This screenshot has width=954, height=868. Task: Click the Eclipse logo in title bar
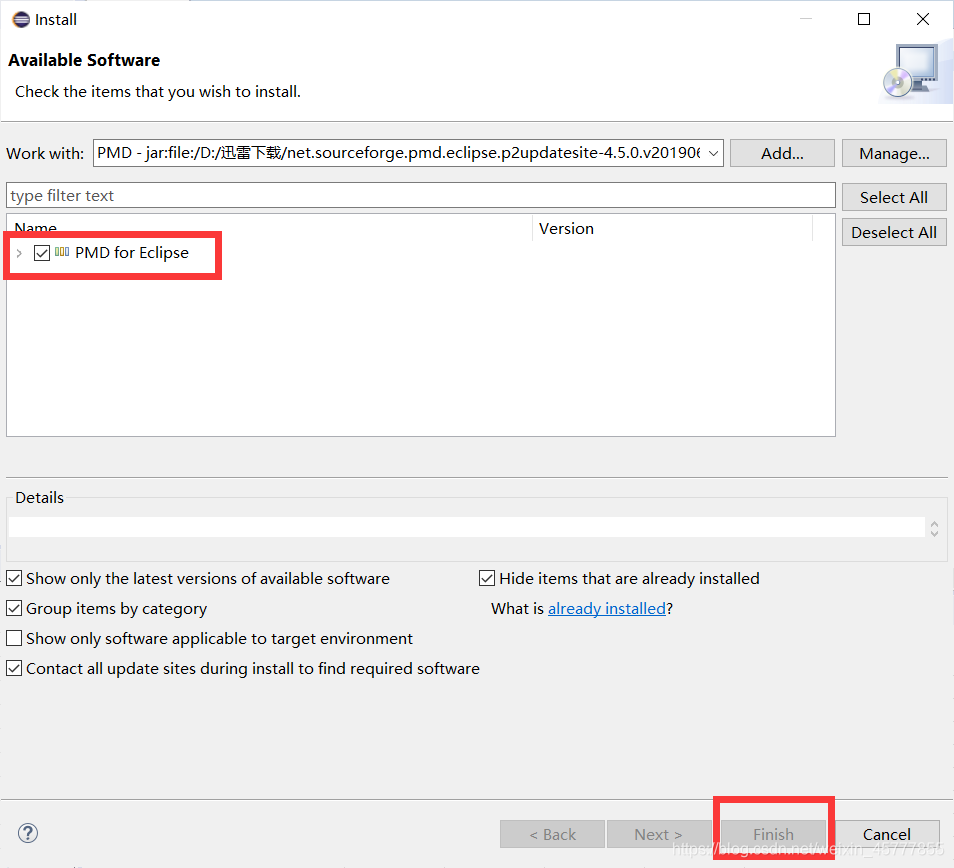coord(21,19)
